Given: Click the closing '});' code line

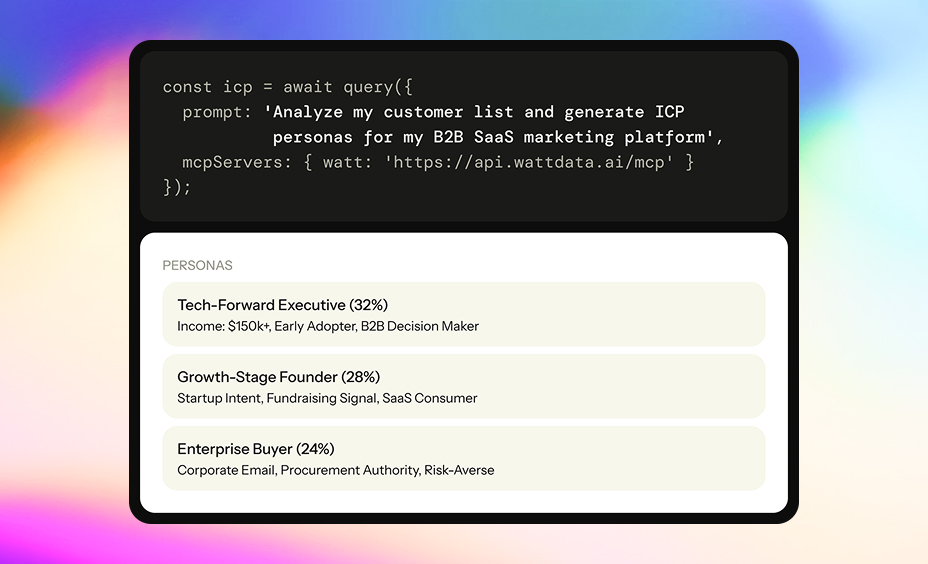Looking at the screenshot, I should (x=177, y=187).
